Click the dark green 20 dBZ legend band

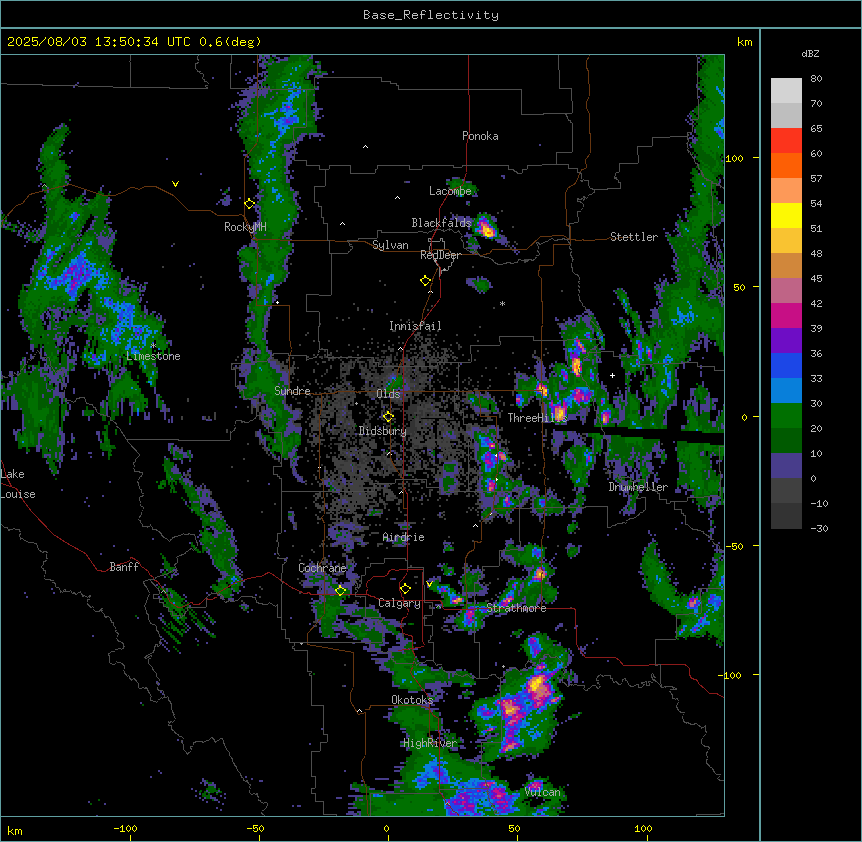point(786,440)
